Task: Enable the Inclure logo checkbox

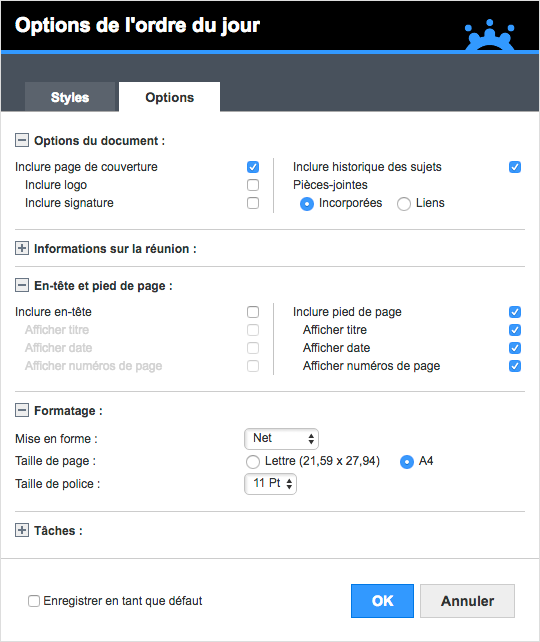Action: (x=253, y=185)
